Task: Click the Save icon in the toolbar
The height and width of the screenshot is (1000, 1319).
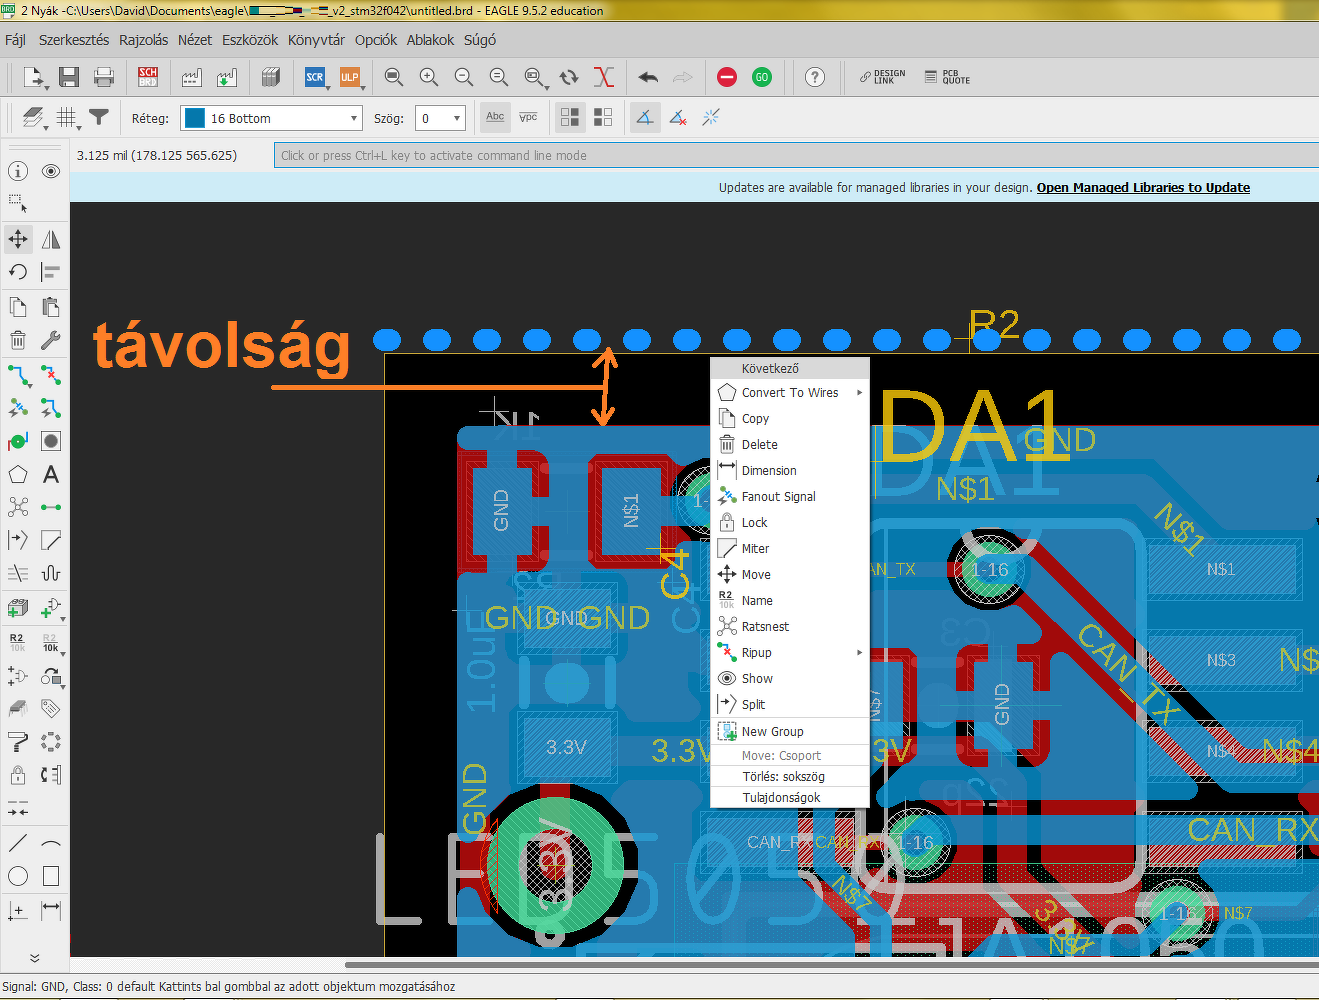Action: (x=69, y=77)
